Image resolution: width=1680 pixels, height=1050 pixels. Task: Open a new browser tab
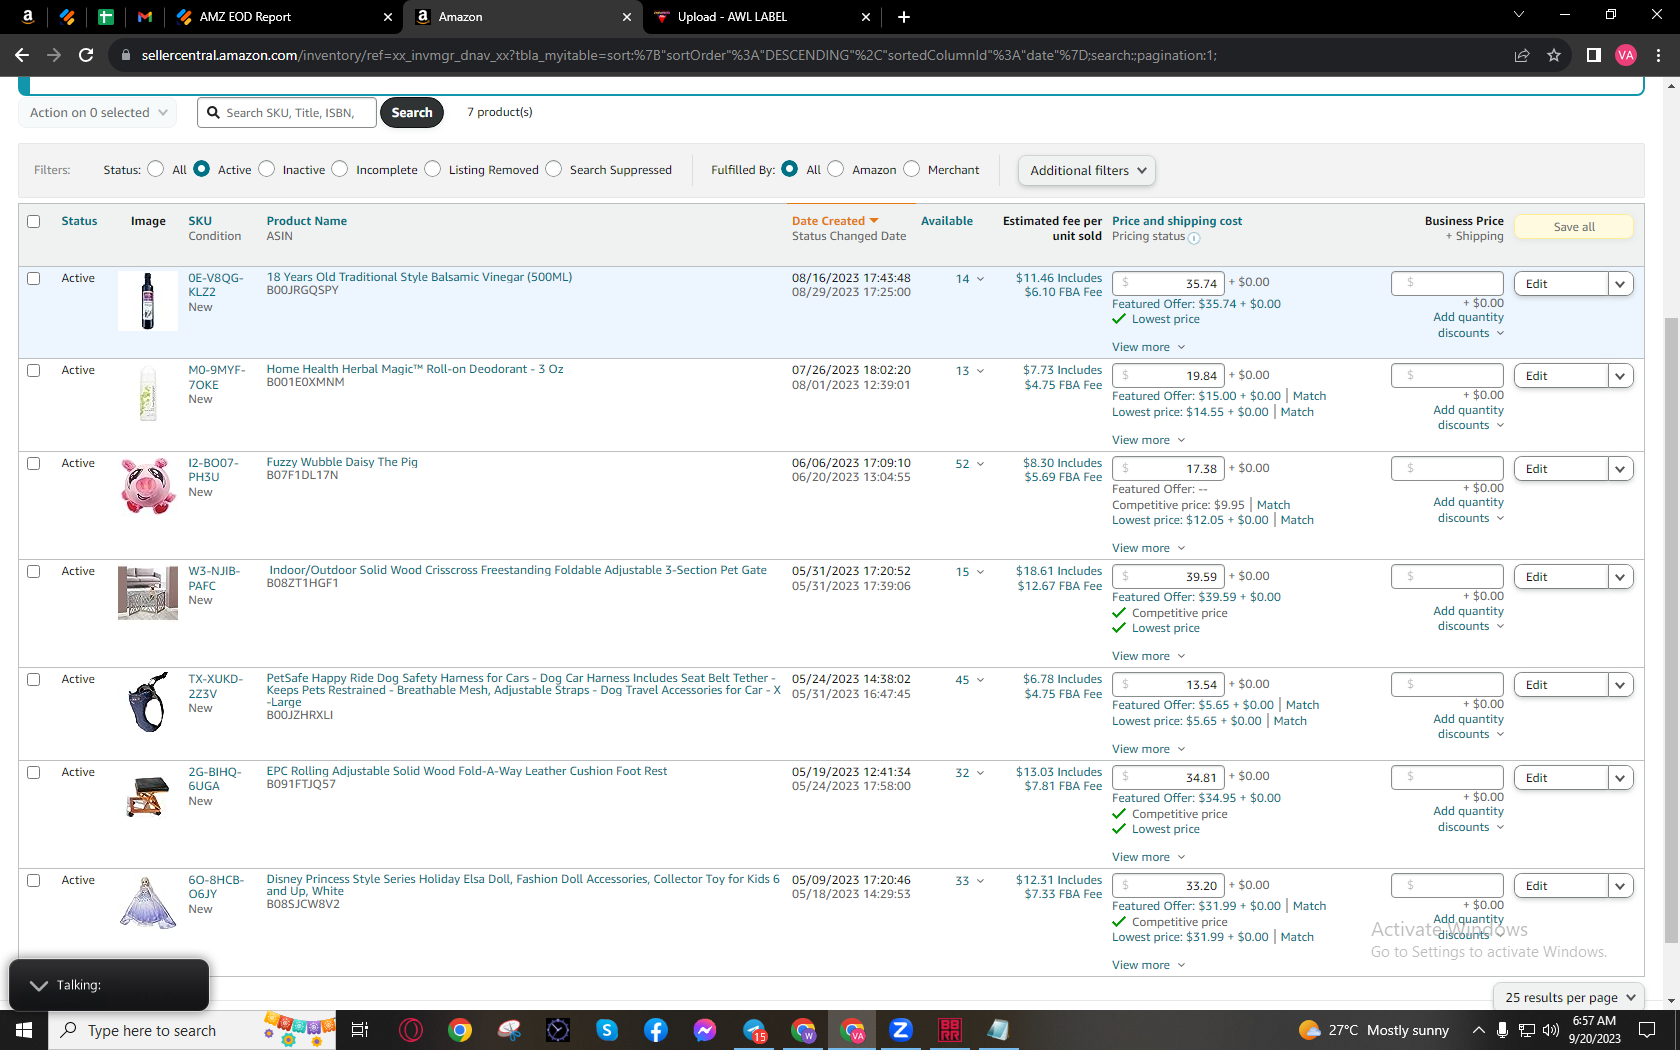pos(904,17)
